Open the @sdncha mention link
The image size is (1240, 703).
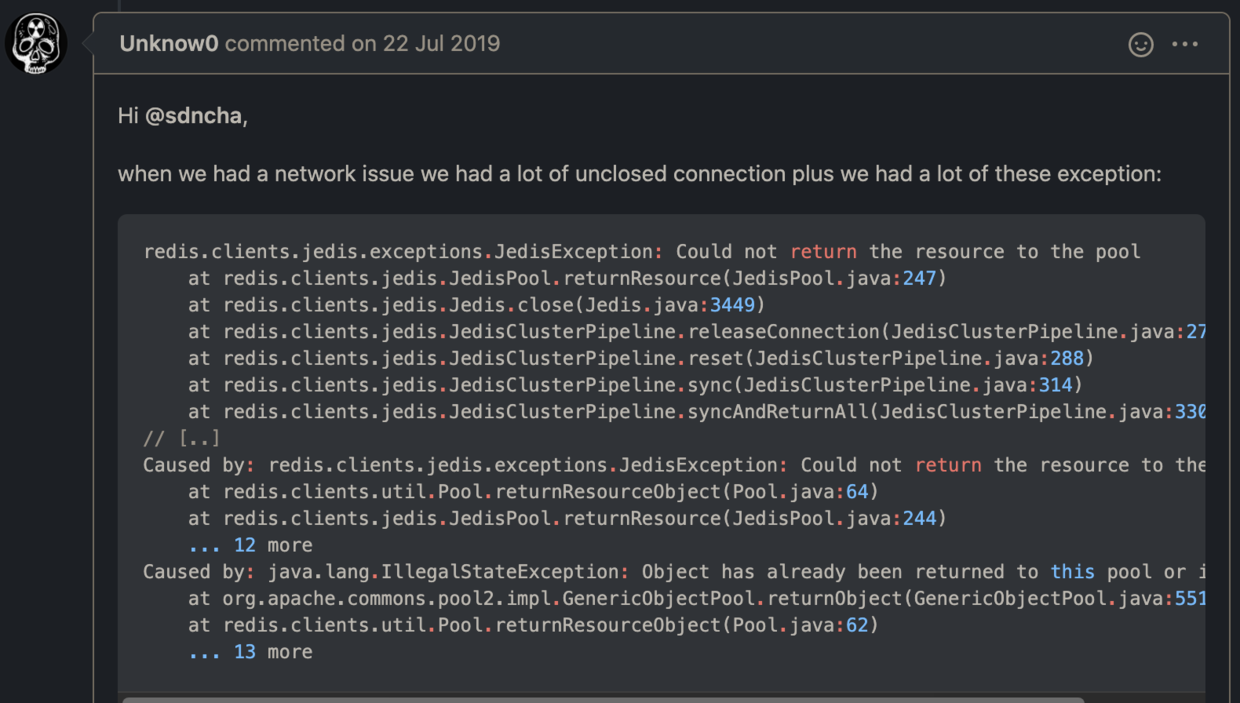(x=194, y=116)
